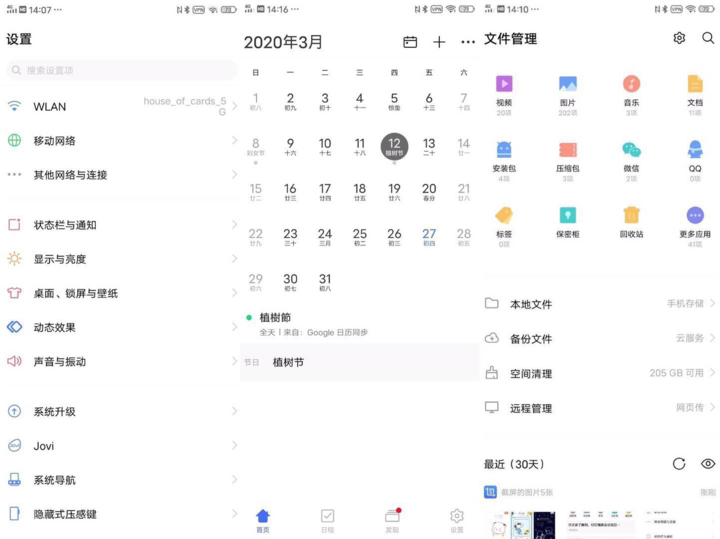
Task: Select March 27 on the calendar
Action: point(429,237)
